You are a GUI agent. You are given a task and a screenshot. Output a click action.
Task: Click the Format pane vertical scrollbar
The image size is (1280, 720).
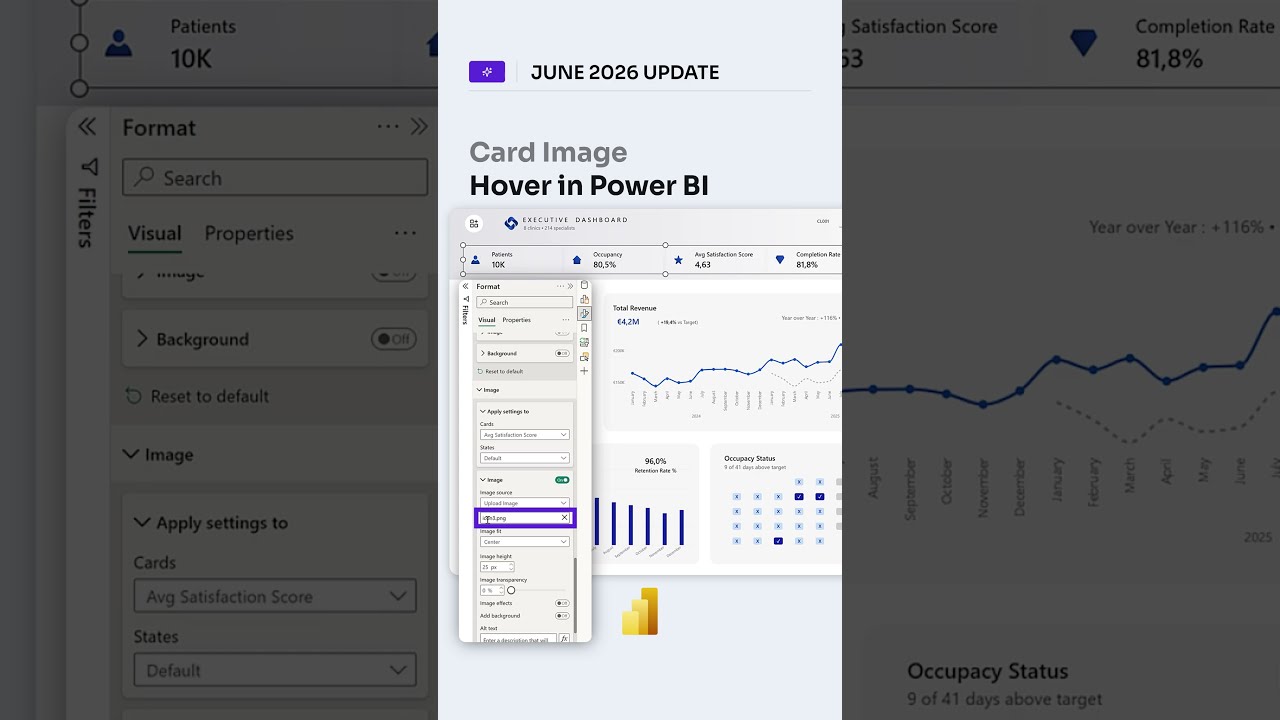pos(575,595)
